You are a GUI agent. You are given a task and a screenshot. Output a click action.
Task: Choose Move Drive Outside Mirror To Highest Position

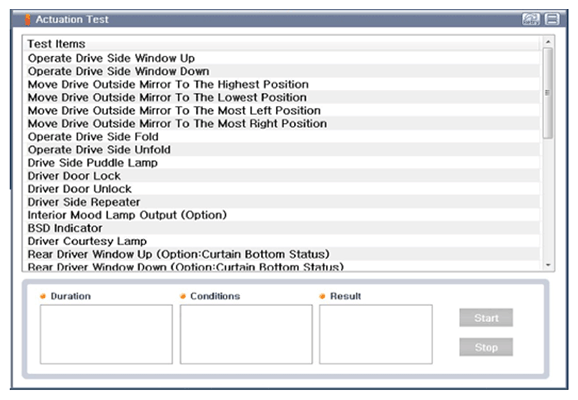coord(283,84)
